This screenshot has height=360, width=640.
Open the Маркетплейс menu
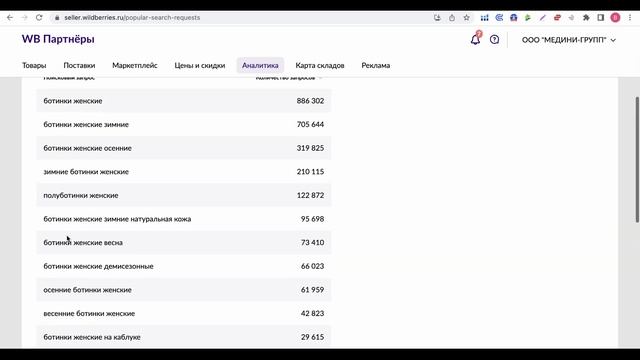click(135, 65)
